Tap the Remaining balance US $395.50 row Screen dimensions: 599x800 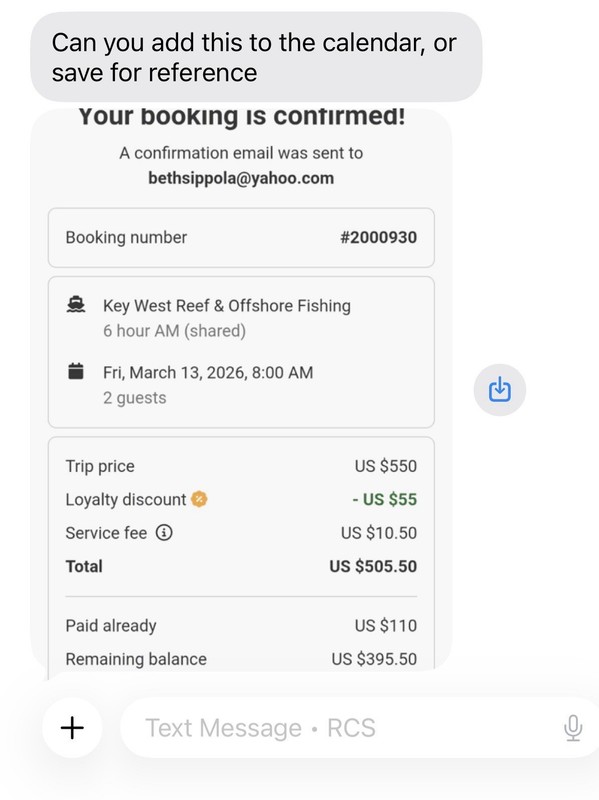point(241,659)
